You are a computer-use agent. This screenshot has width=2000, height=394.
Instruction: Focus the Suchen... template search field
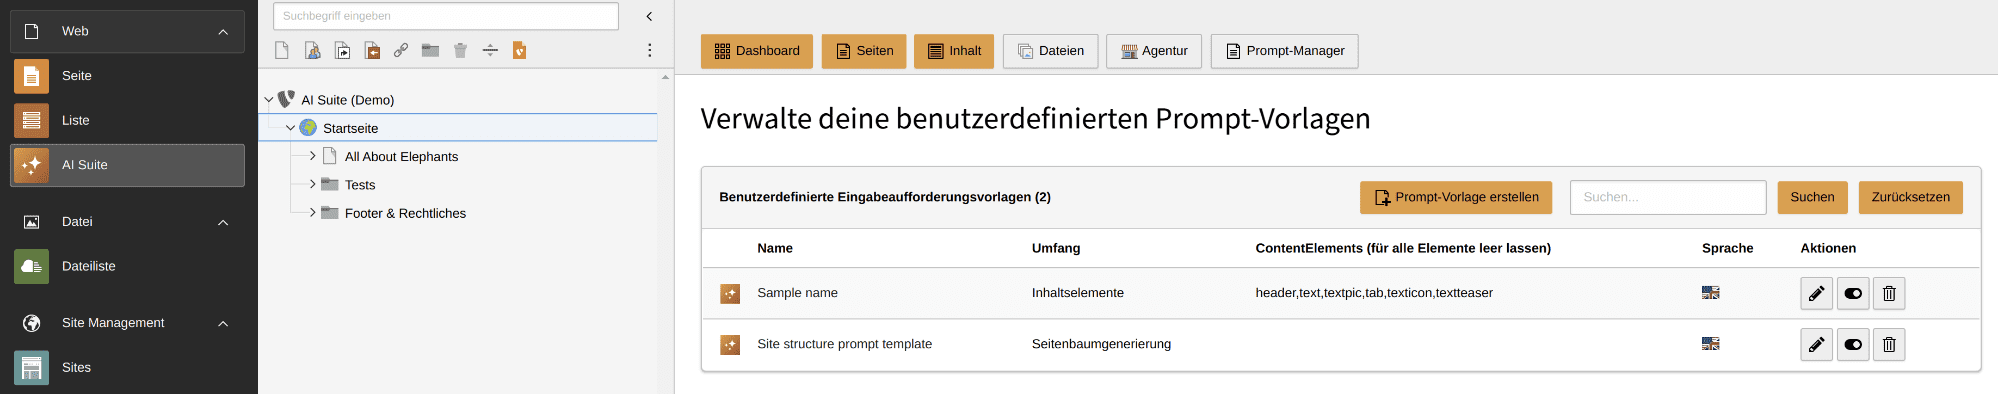1668,197
